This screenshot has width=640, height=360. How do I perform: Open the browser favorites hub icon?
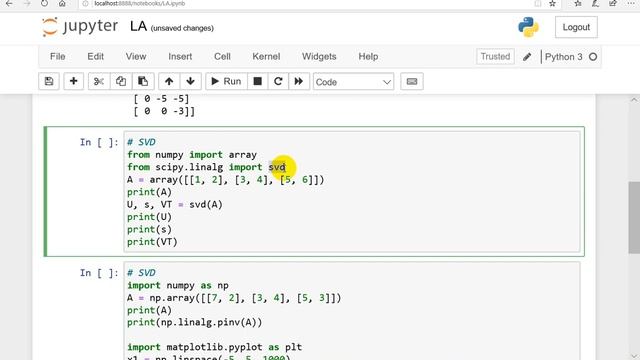pos(578,4)
